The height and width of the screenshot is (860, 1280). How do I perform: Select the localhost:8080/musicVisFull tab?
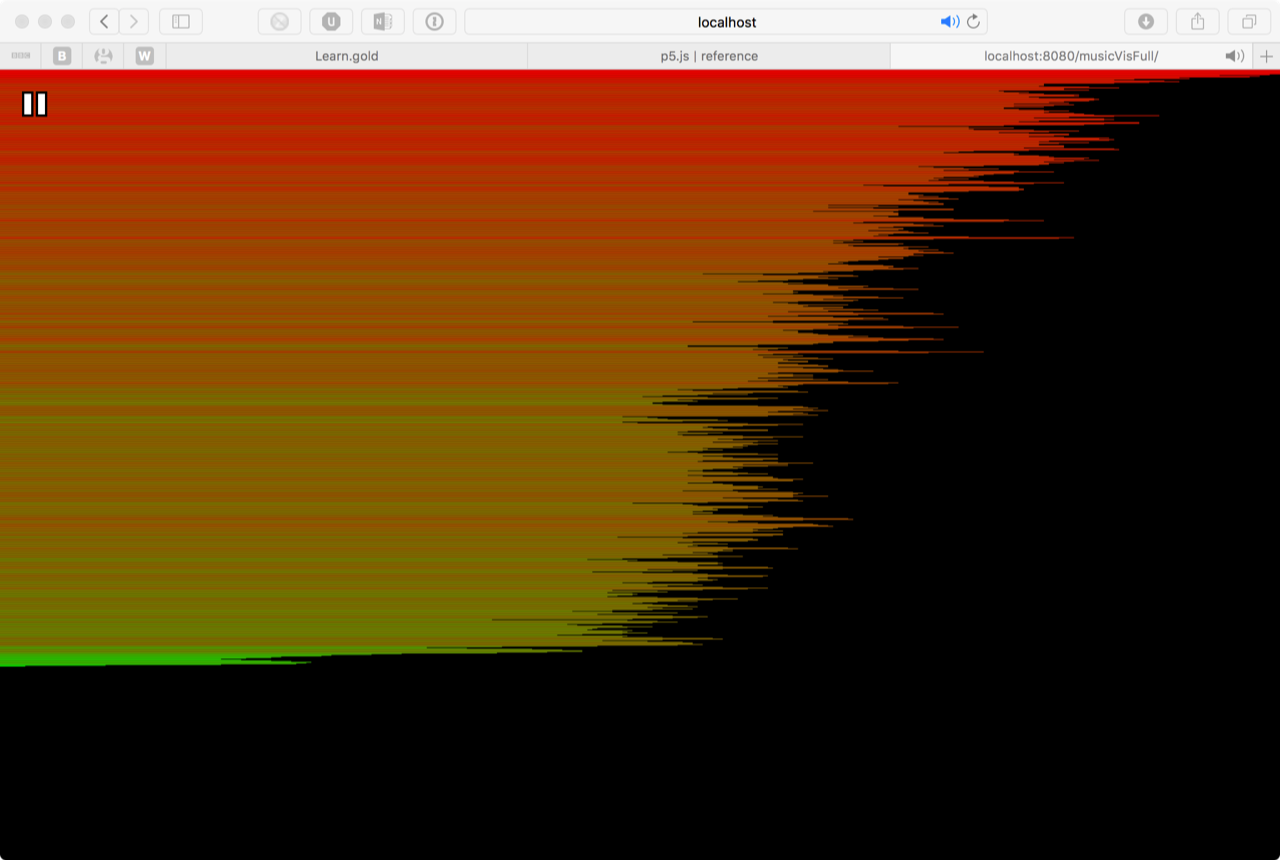click(x=1071, y=56)
